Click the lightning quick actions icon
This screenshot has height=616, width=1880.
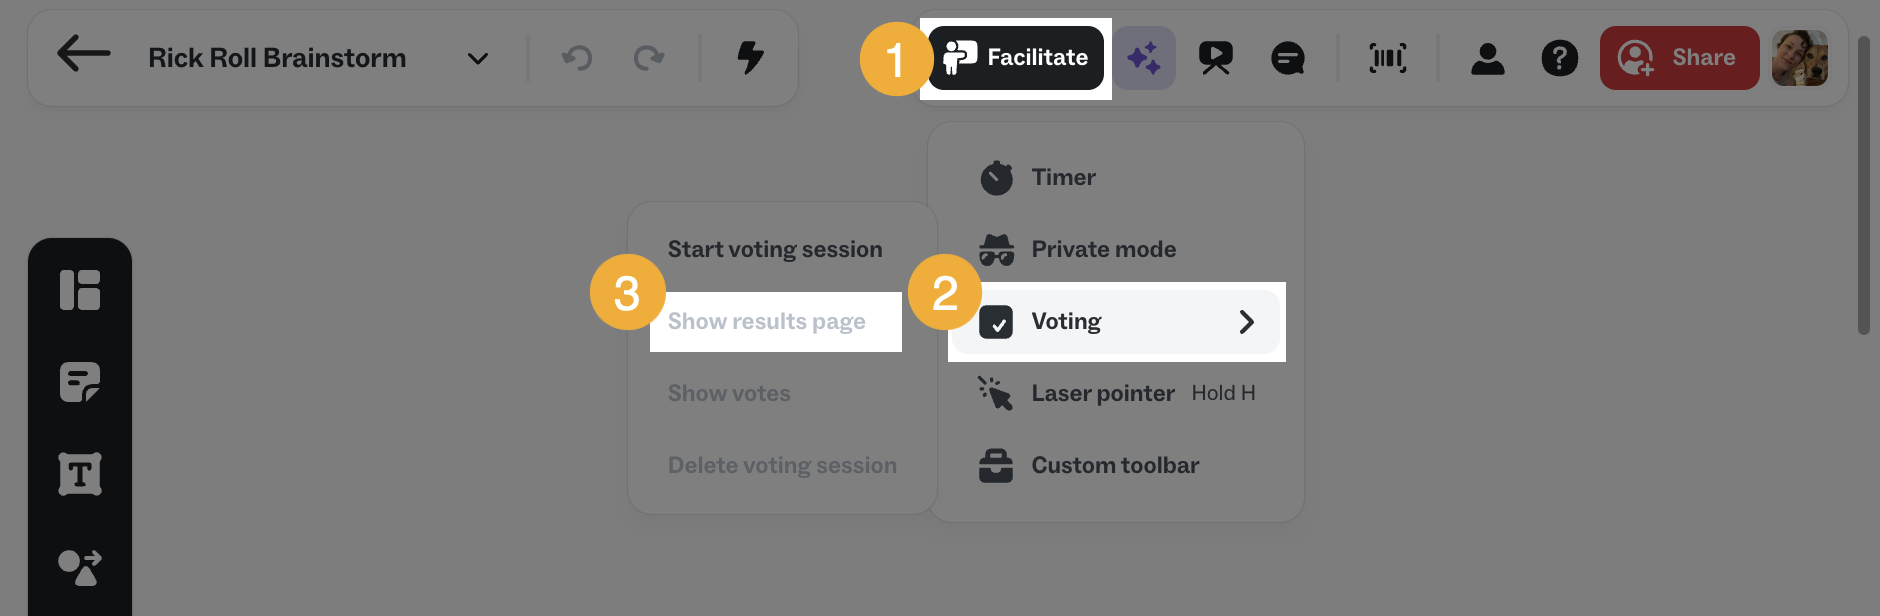748,58
